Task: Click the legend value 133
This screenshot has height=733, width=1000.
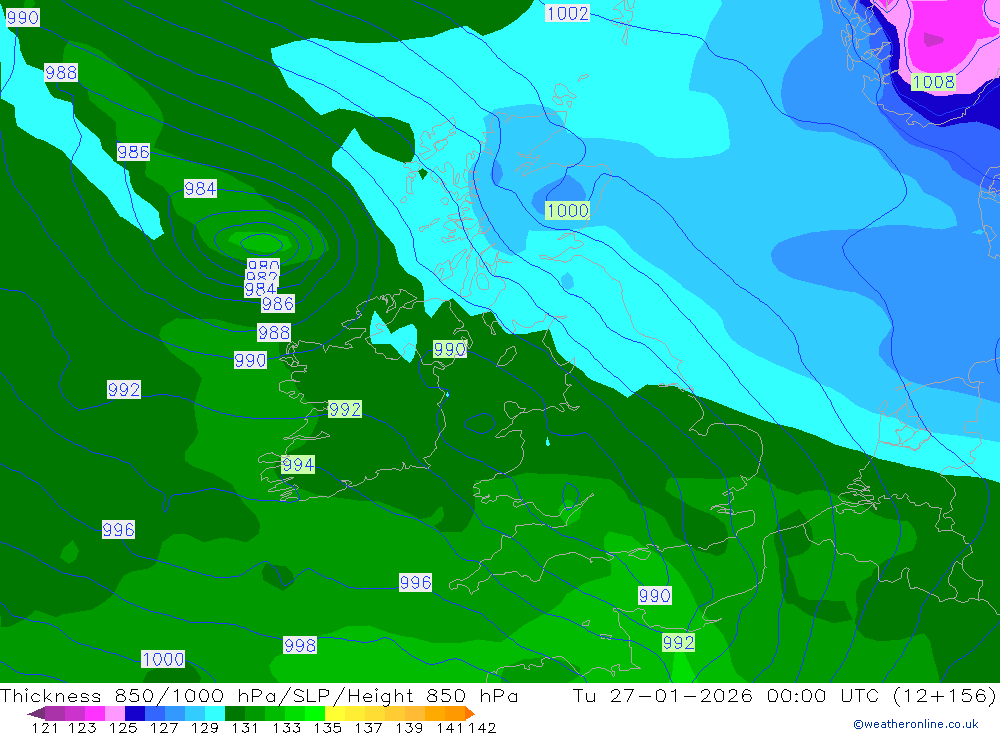Action: point(286,727)
